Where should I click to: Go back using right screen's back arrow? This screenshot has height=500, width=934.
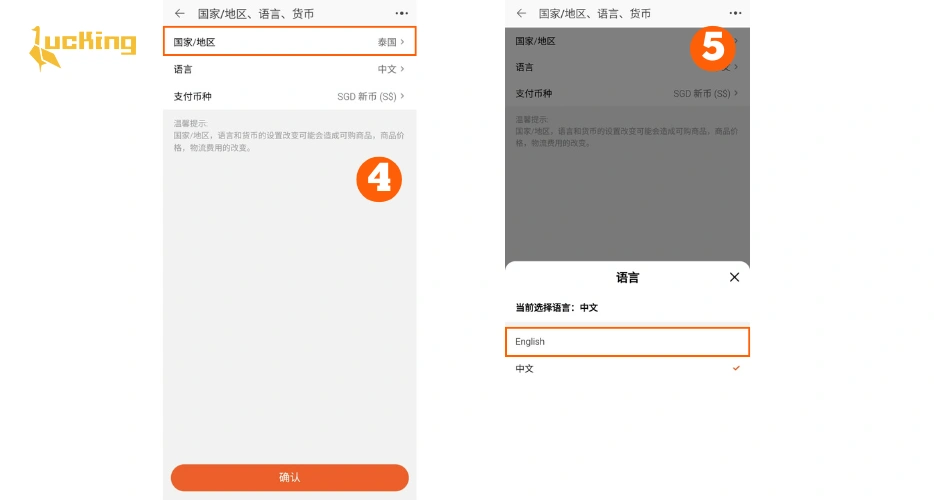(521, 13)
